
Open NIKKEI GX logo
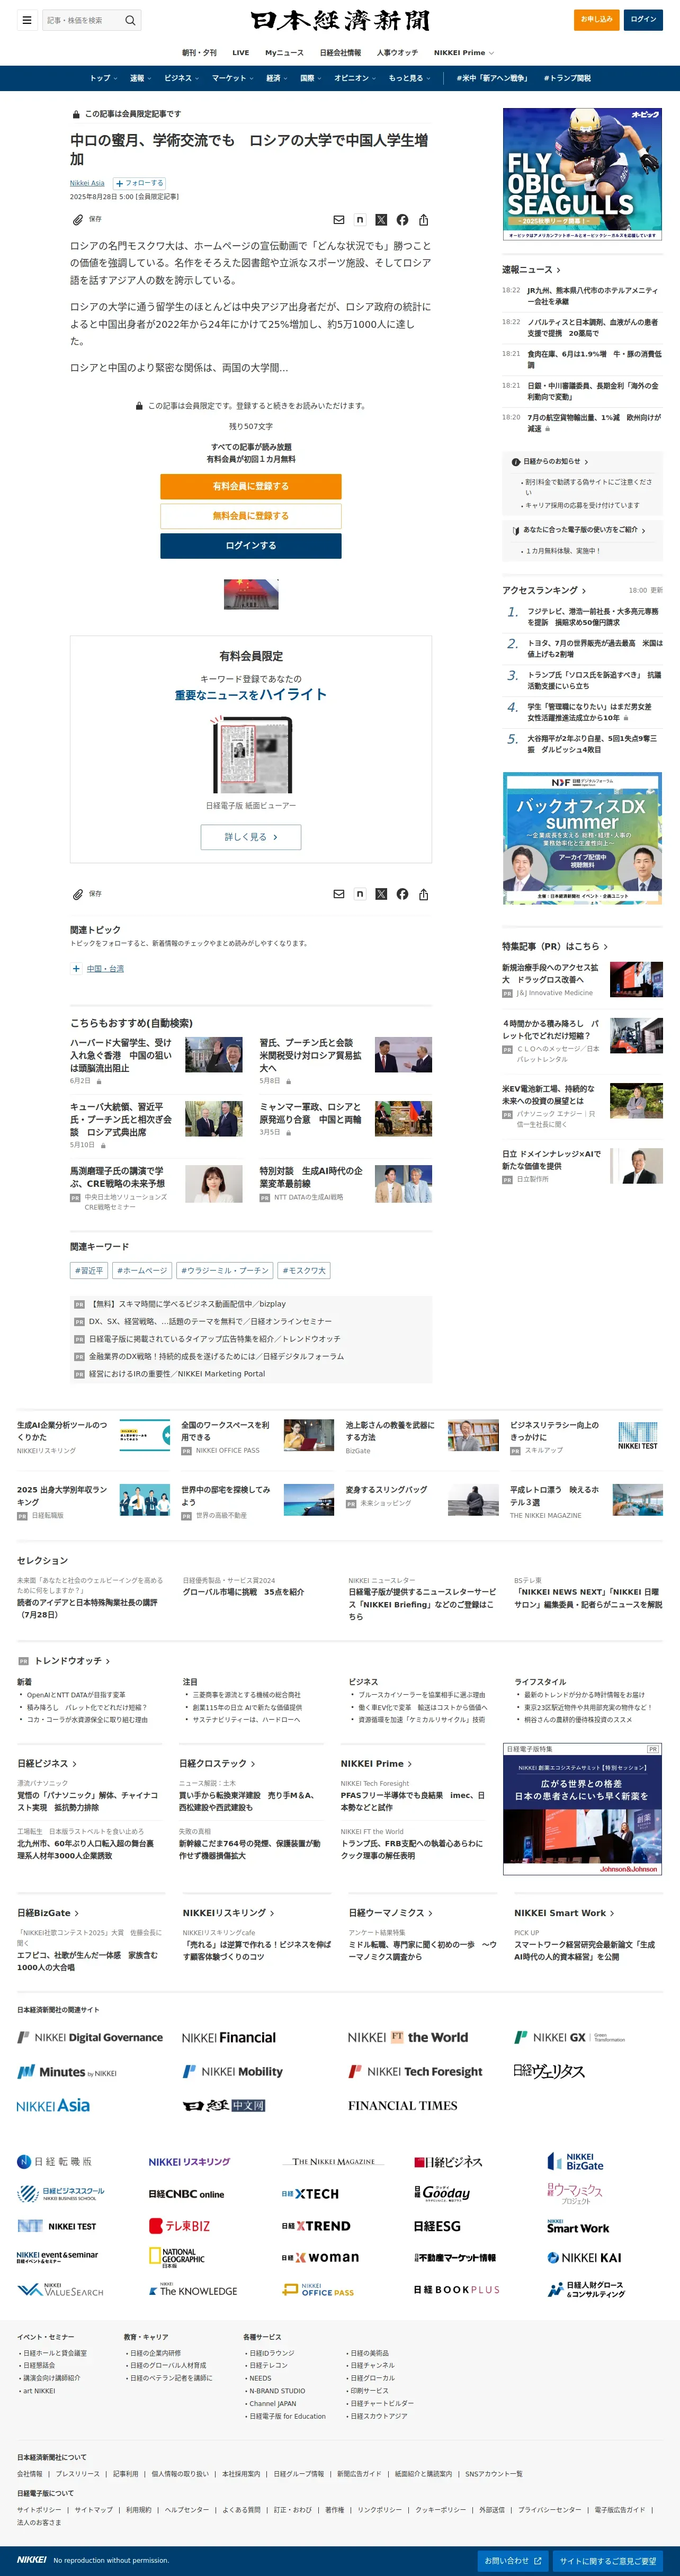(570, 2037)
